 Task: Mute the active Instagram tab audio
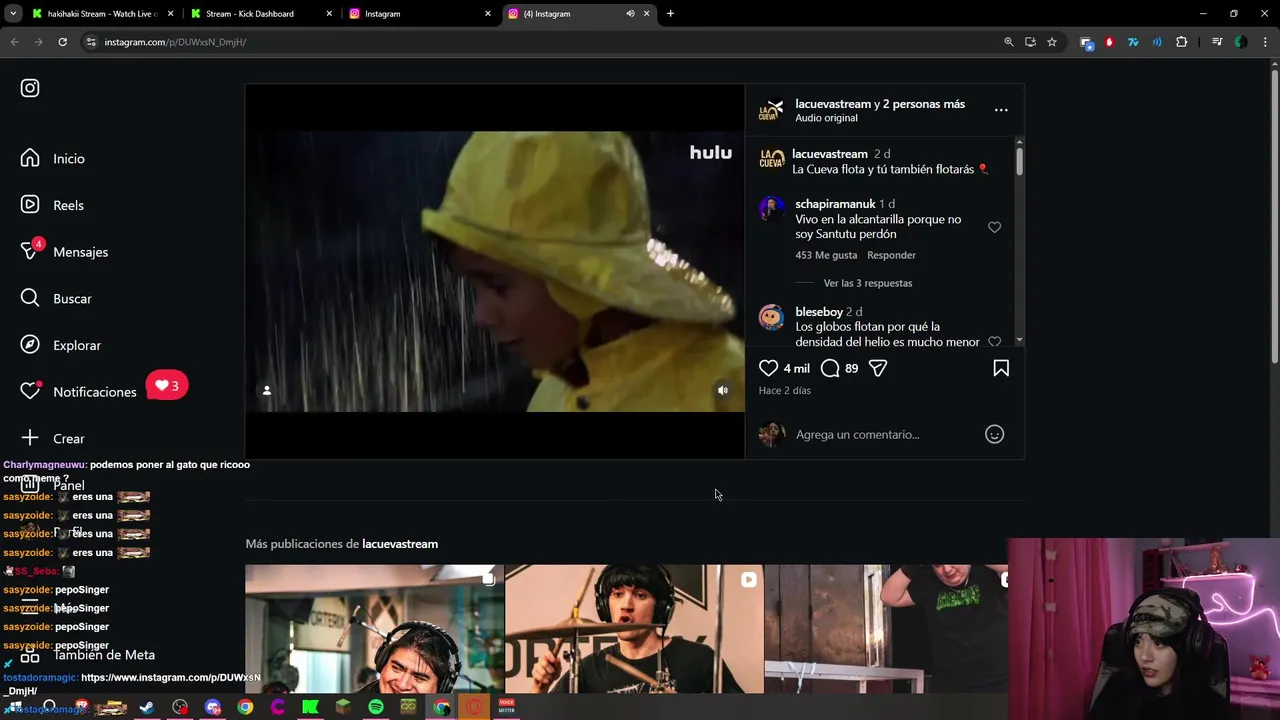(x=630, y=14)
